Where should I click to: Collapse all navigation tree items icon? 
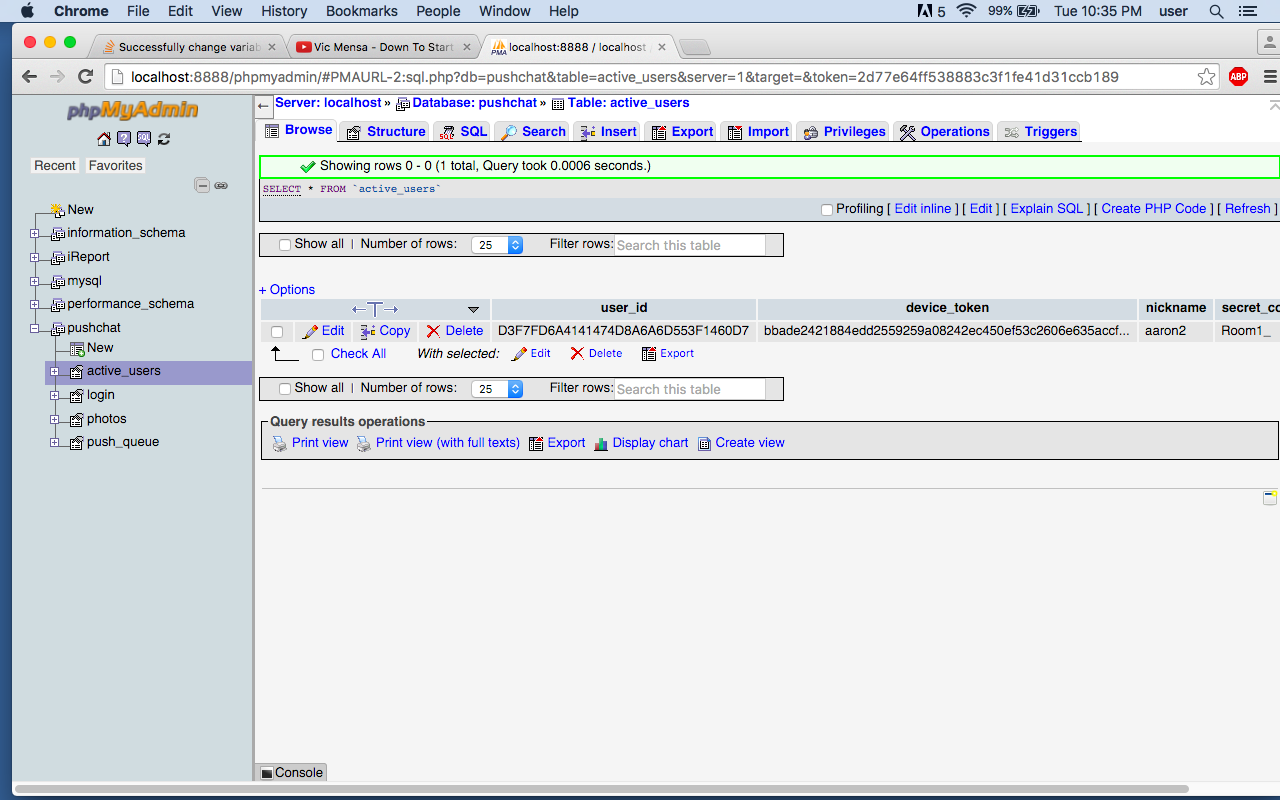(202, 185)
